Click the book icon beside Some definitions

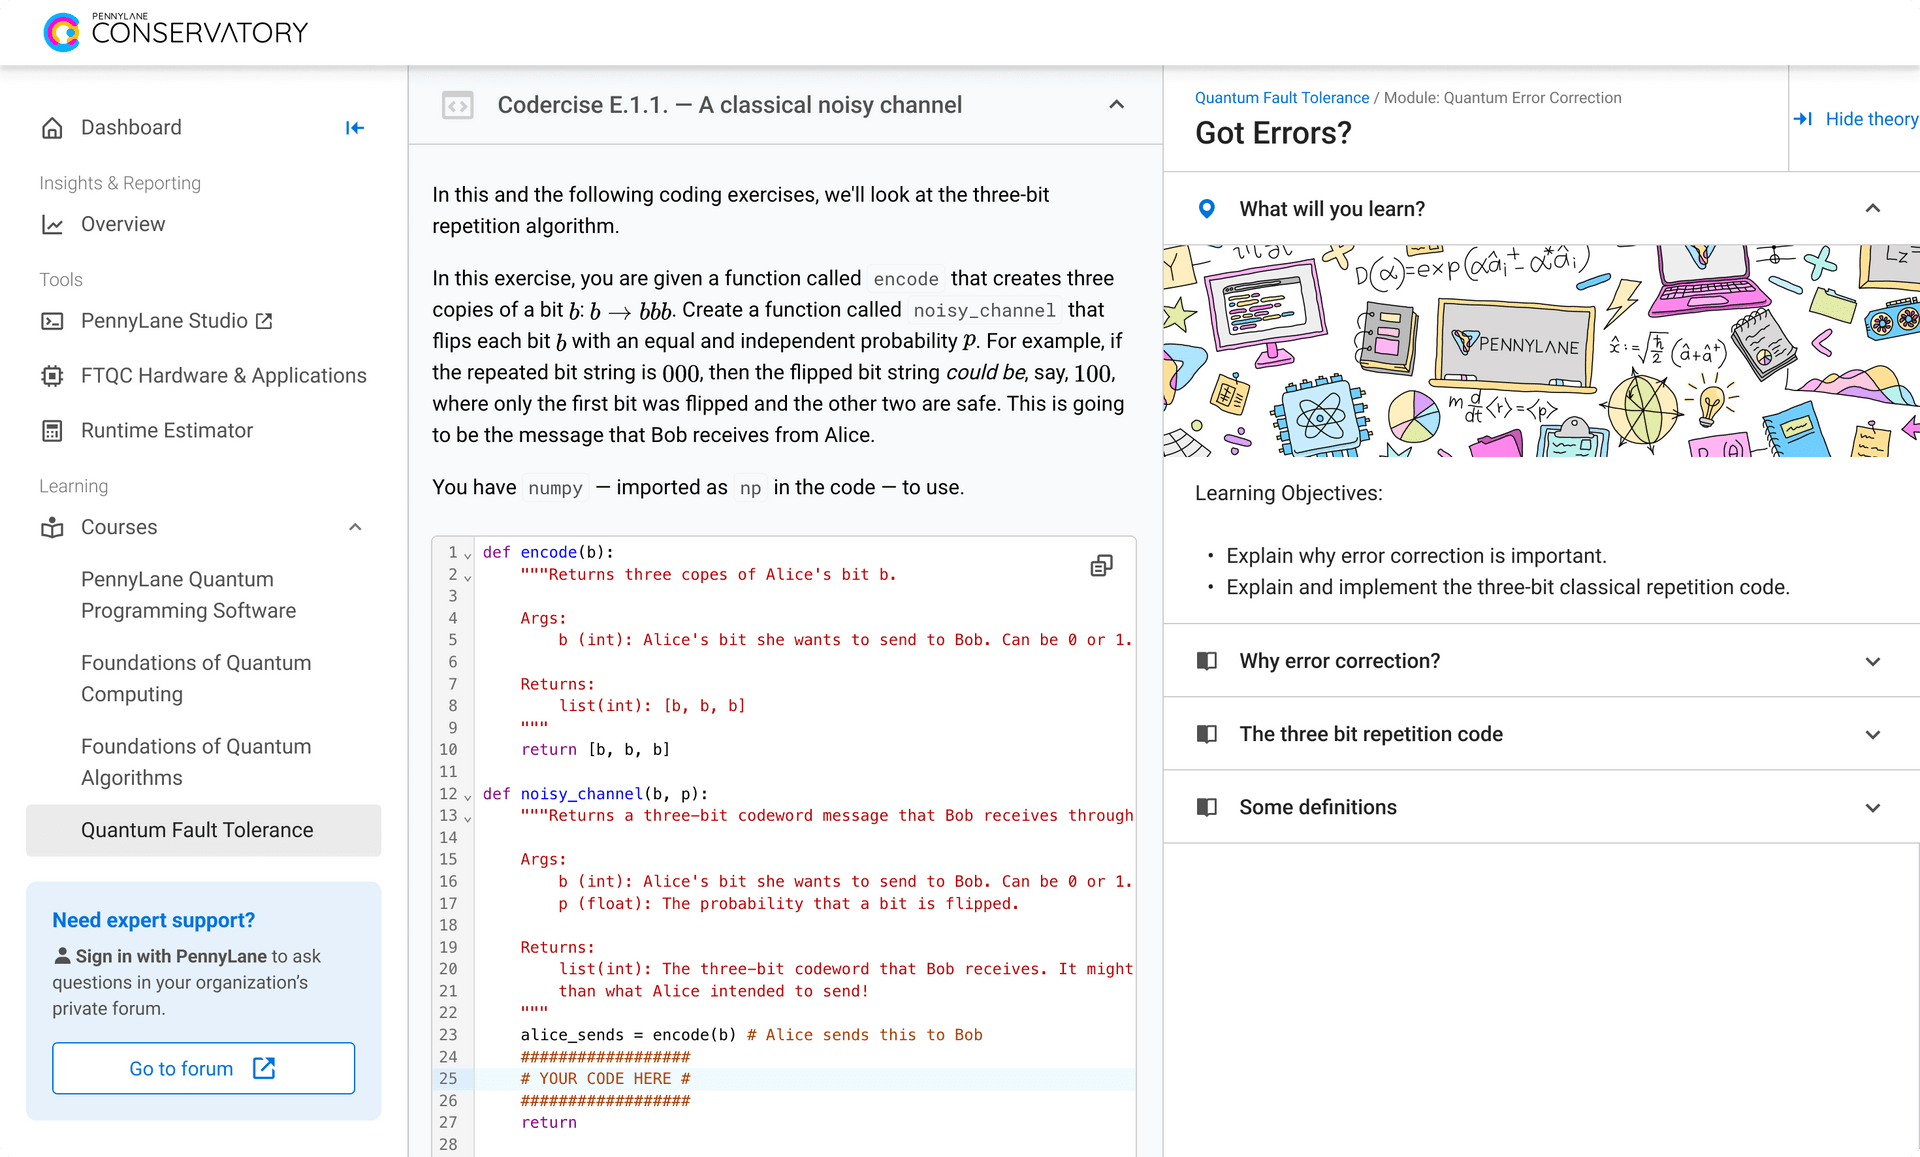[x=1207, y=807]
